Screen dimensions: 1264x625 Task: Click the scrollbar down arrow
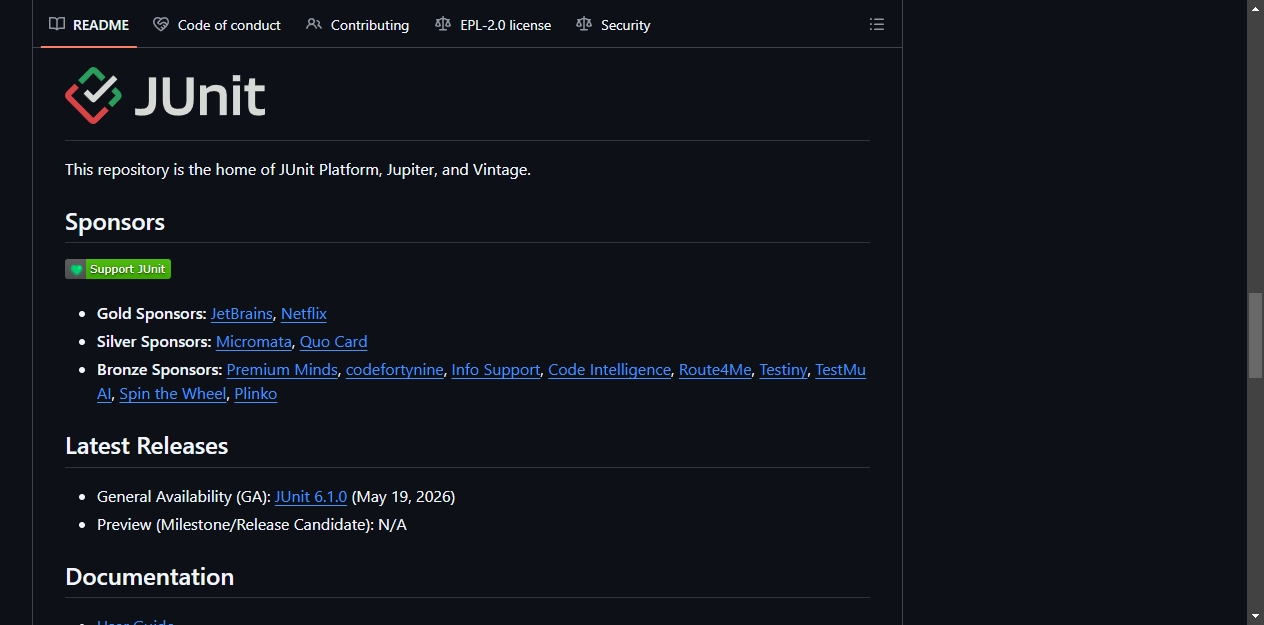1255,616
